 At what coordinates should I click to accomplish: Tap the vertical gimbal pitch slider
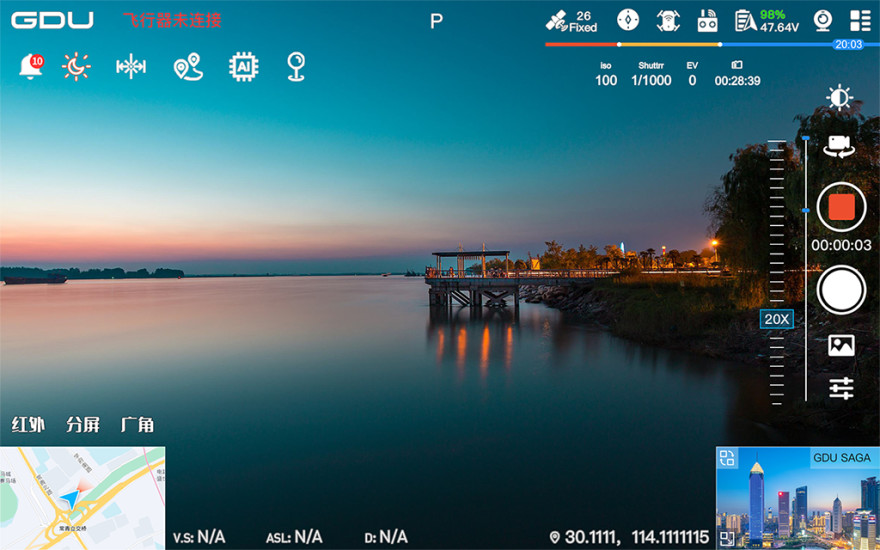point(806,268)
